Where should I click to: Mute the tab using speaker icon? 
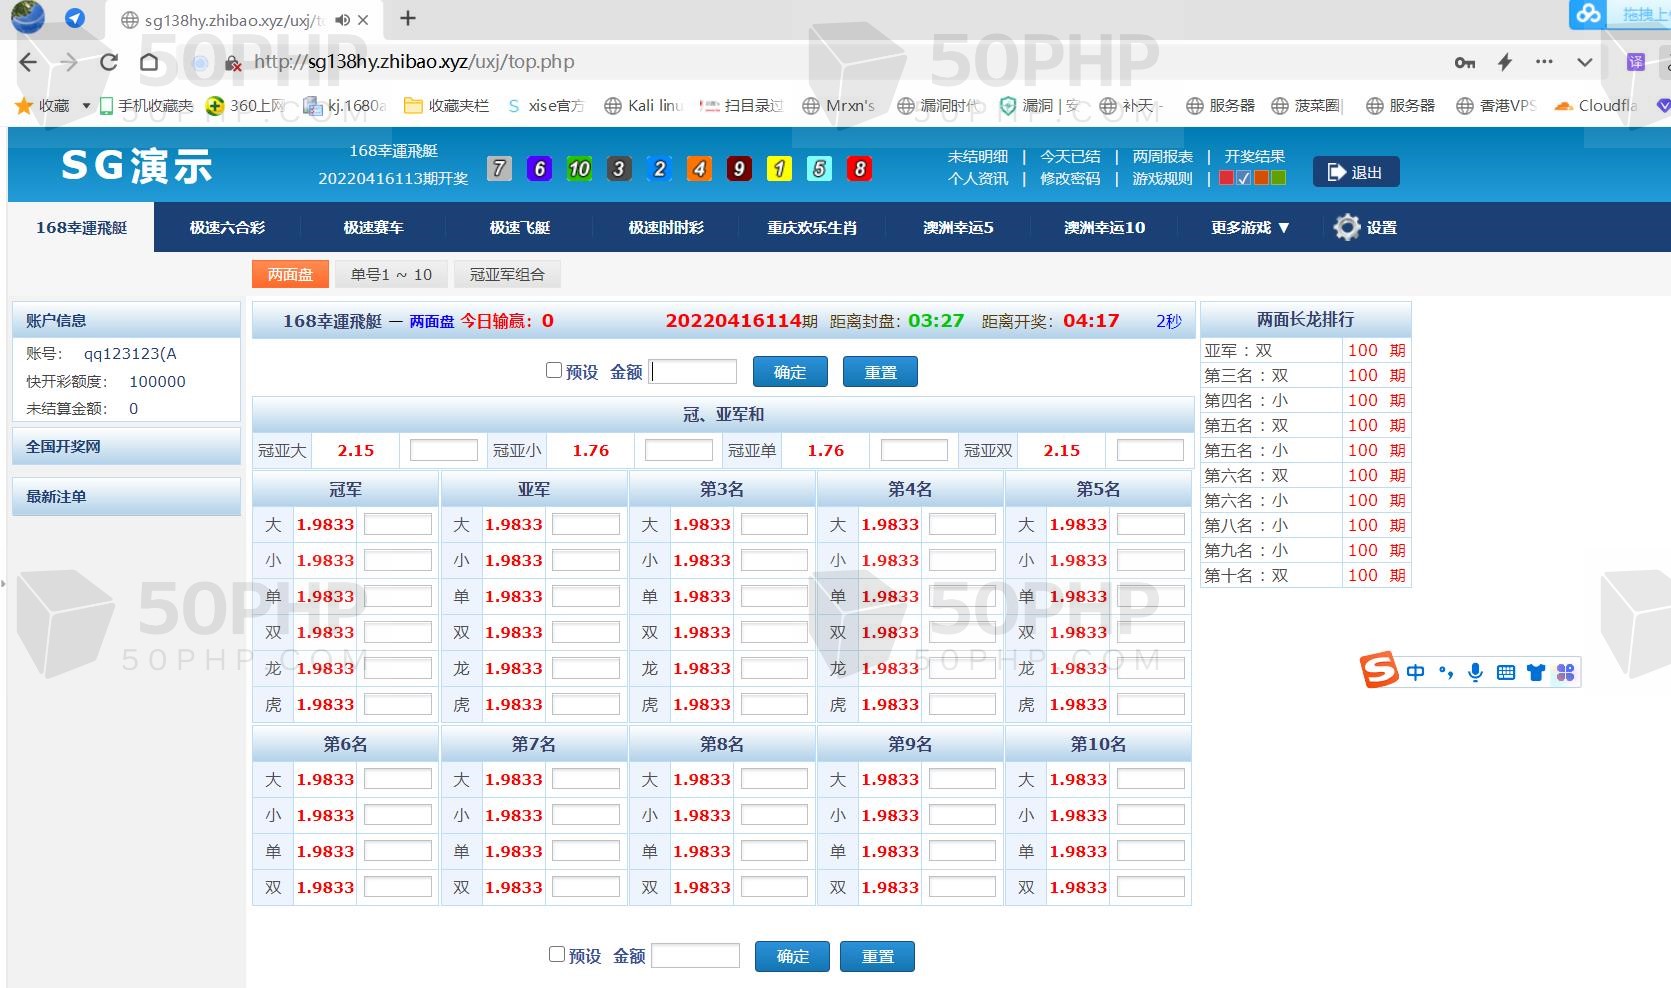(342, 20)
